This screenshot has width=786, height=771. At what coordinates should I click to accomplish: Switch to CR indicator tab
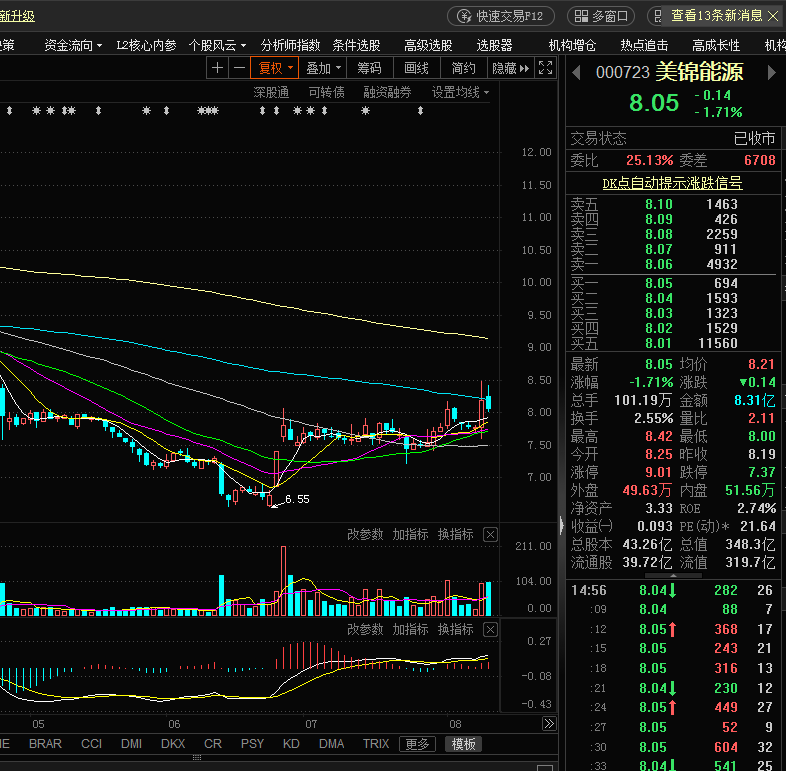click(x=213, y=744)
